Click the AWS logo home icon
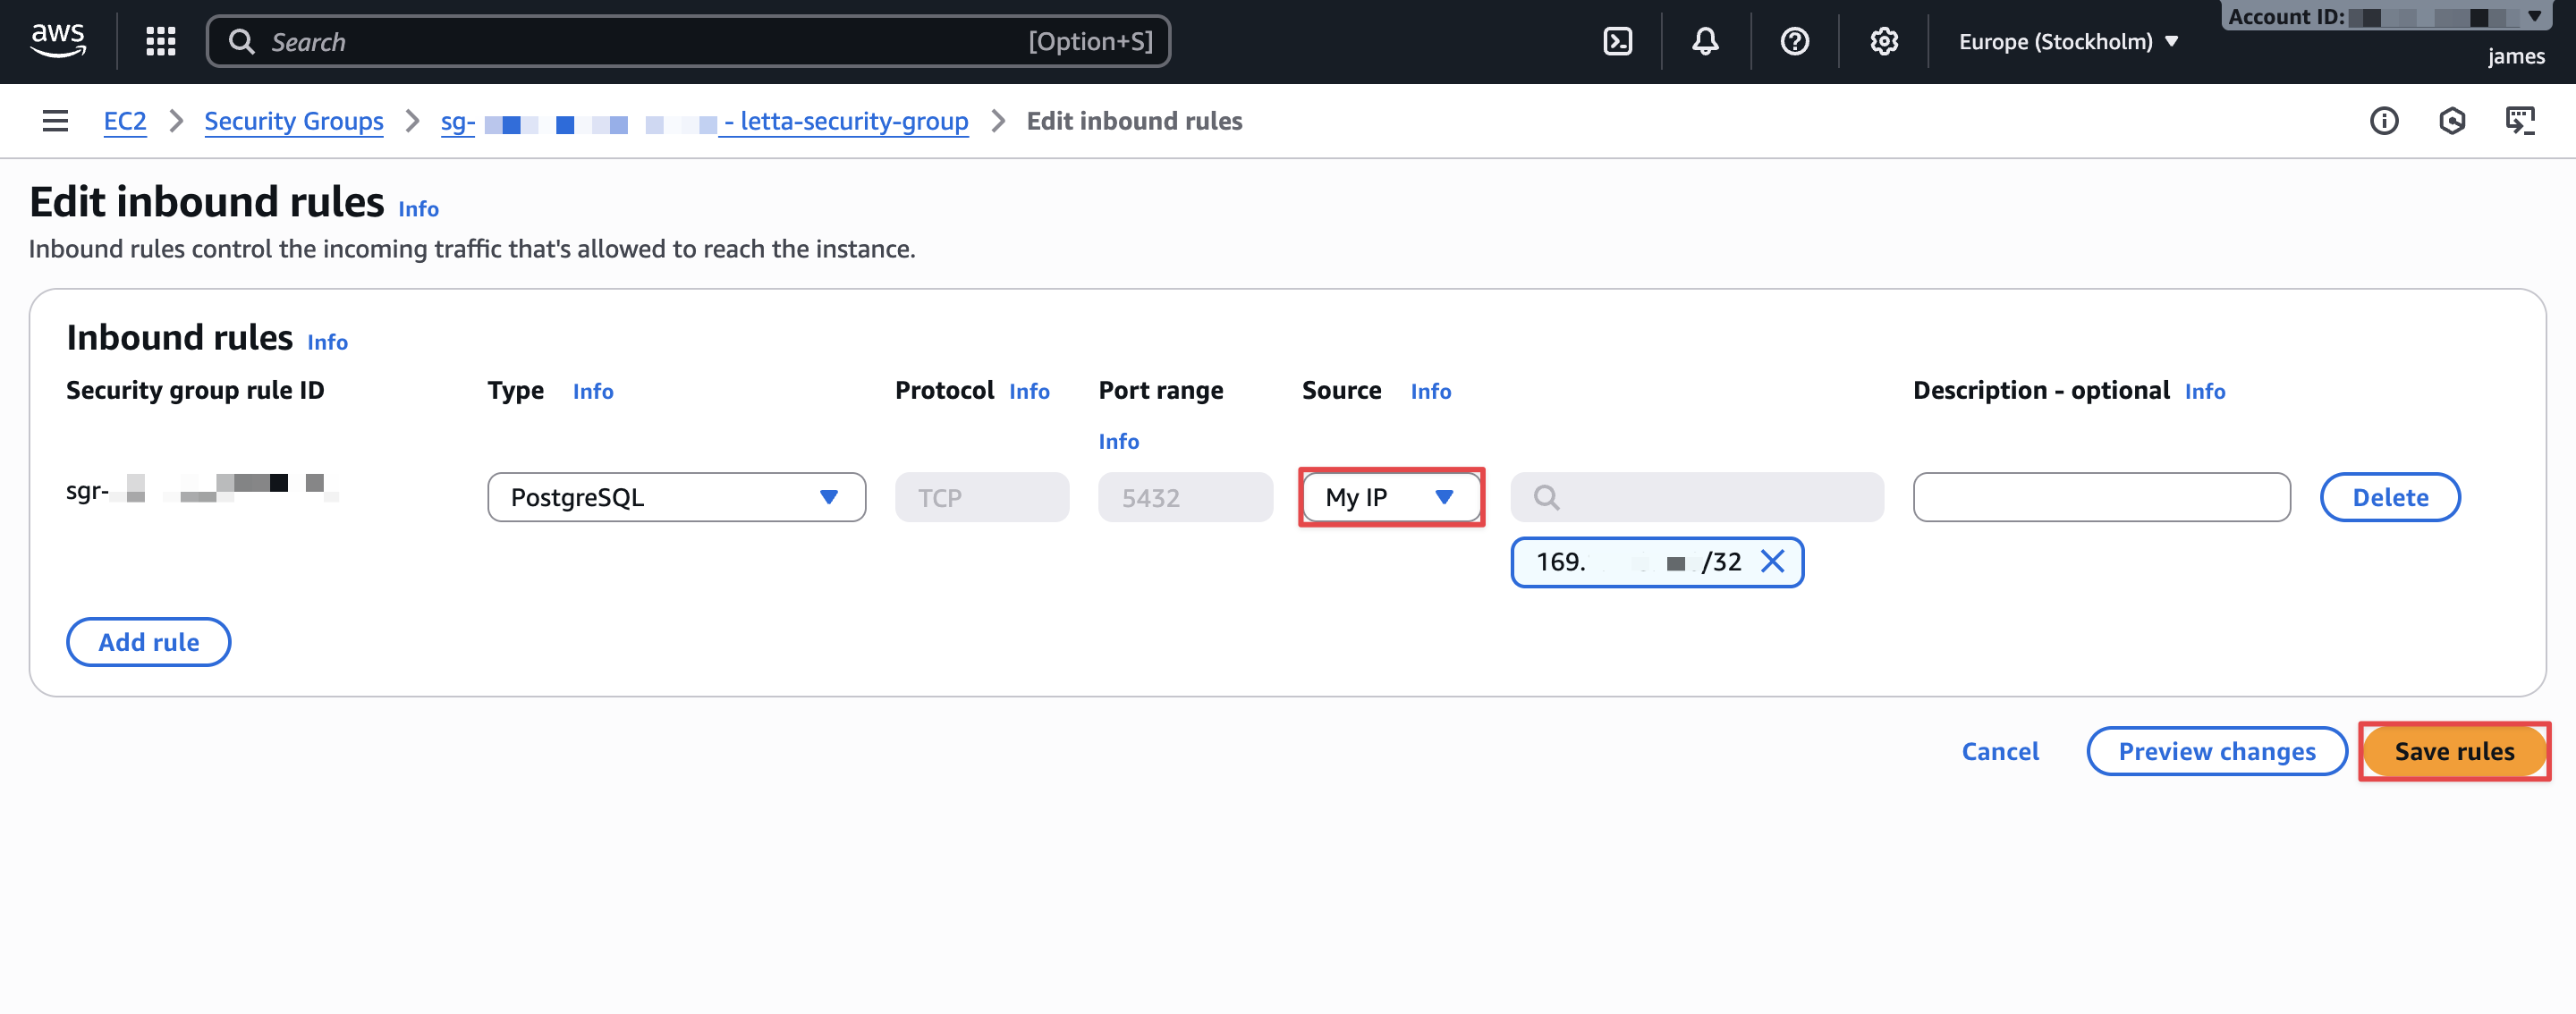This screenshot has height=1014, width=2576. tap(58, 40)
